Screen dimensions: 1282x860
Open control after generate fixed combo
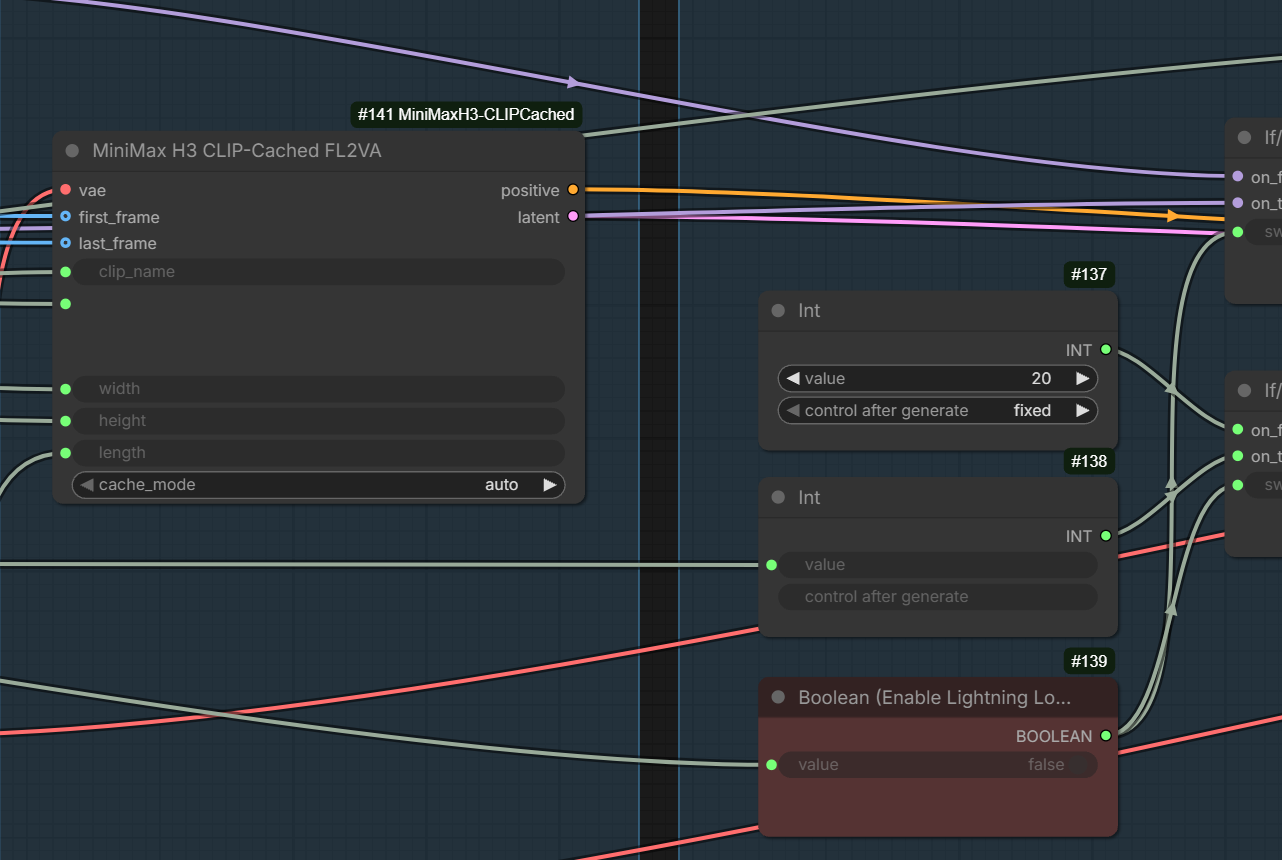point(938,411)
